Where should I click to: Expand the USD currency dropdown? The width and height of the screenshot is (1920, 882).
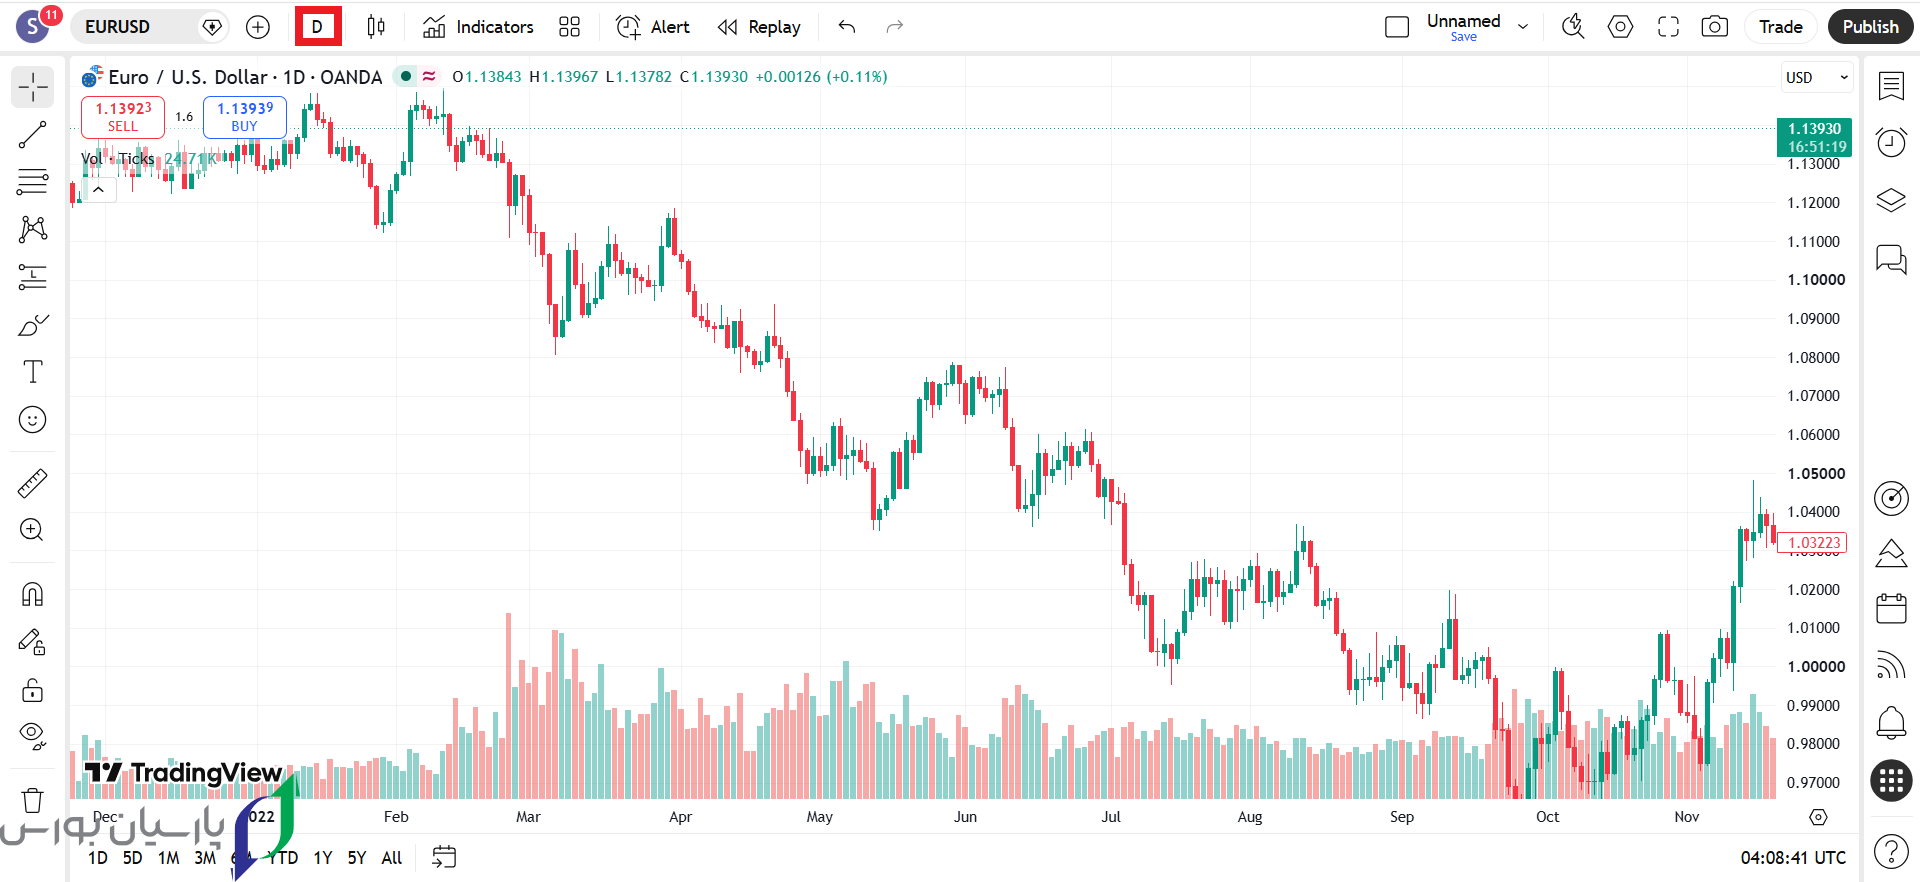pyautogui.click(x=1817, y=77)
